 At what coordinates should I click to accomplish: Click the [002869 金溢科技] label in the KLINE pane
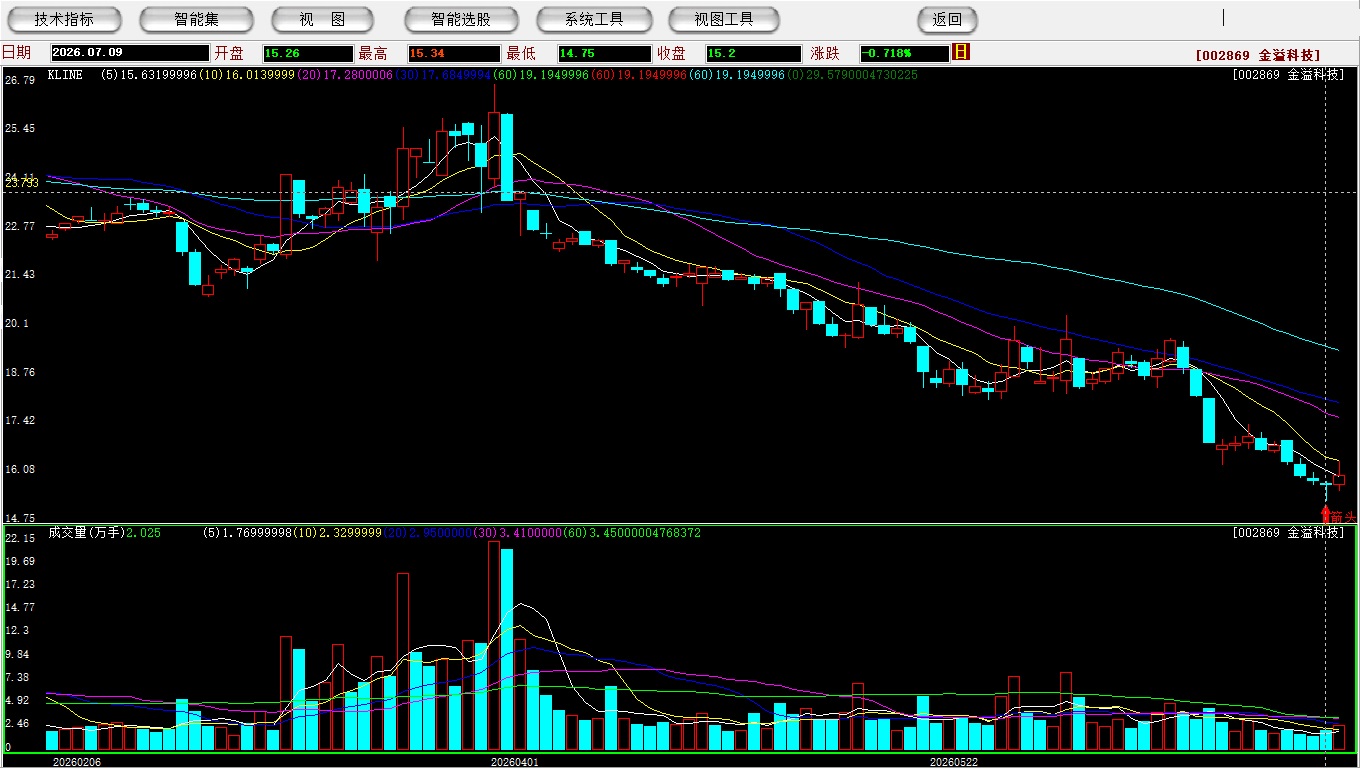(x=1288, y=75)
